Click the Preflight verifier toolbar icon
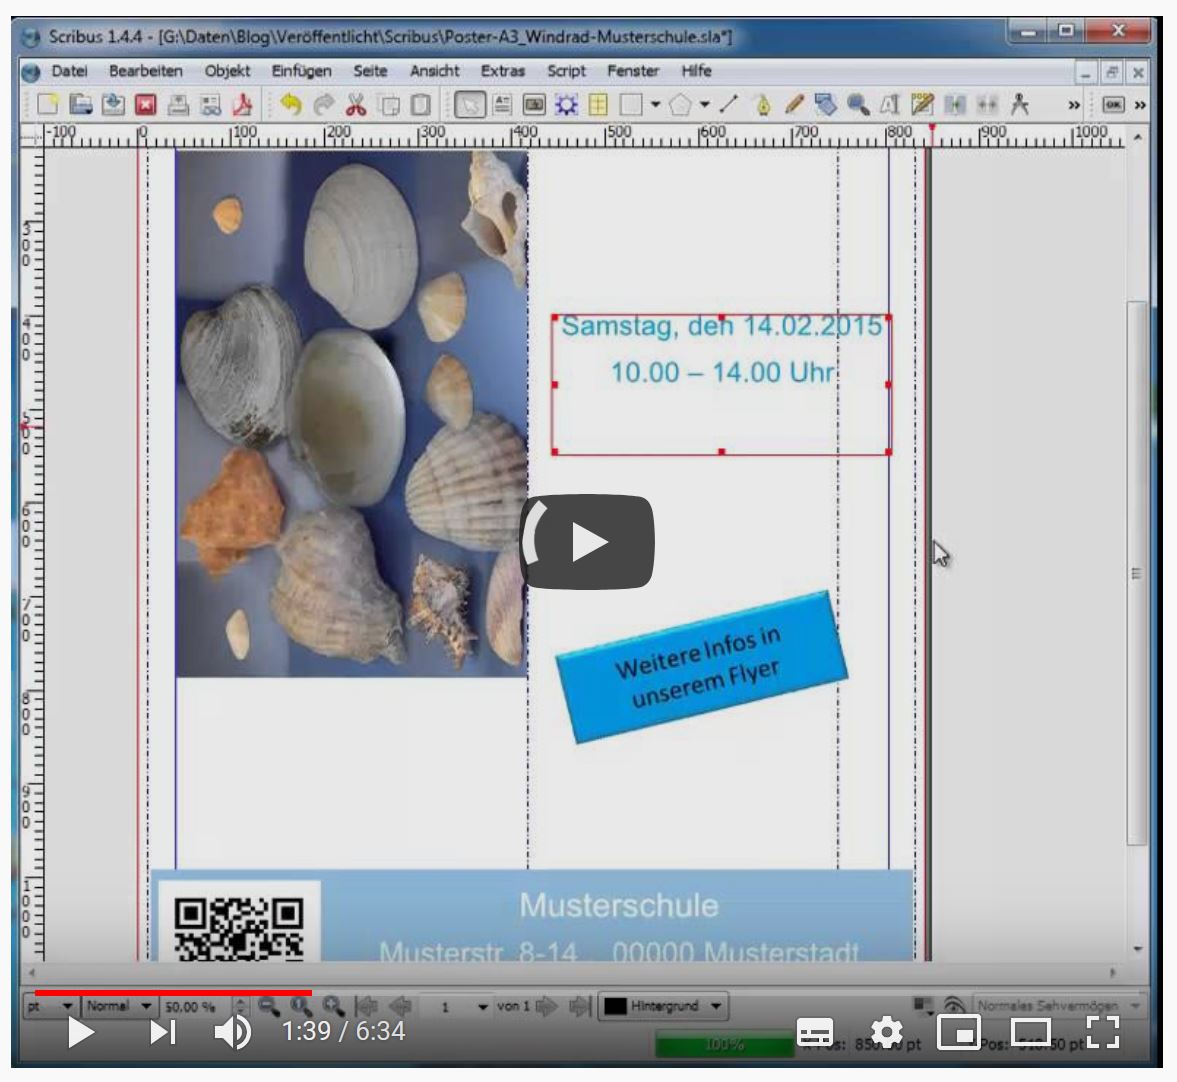 [210, 104]
